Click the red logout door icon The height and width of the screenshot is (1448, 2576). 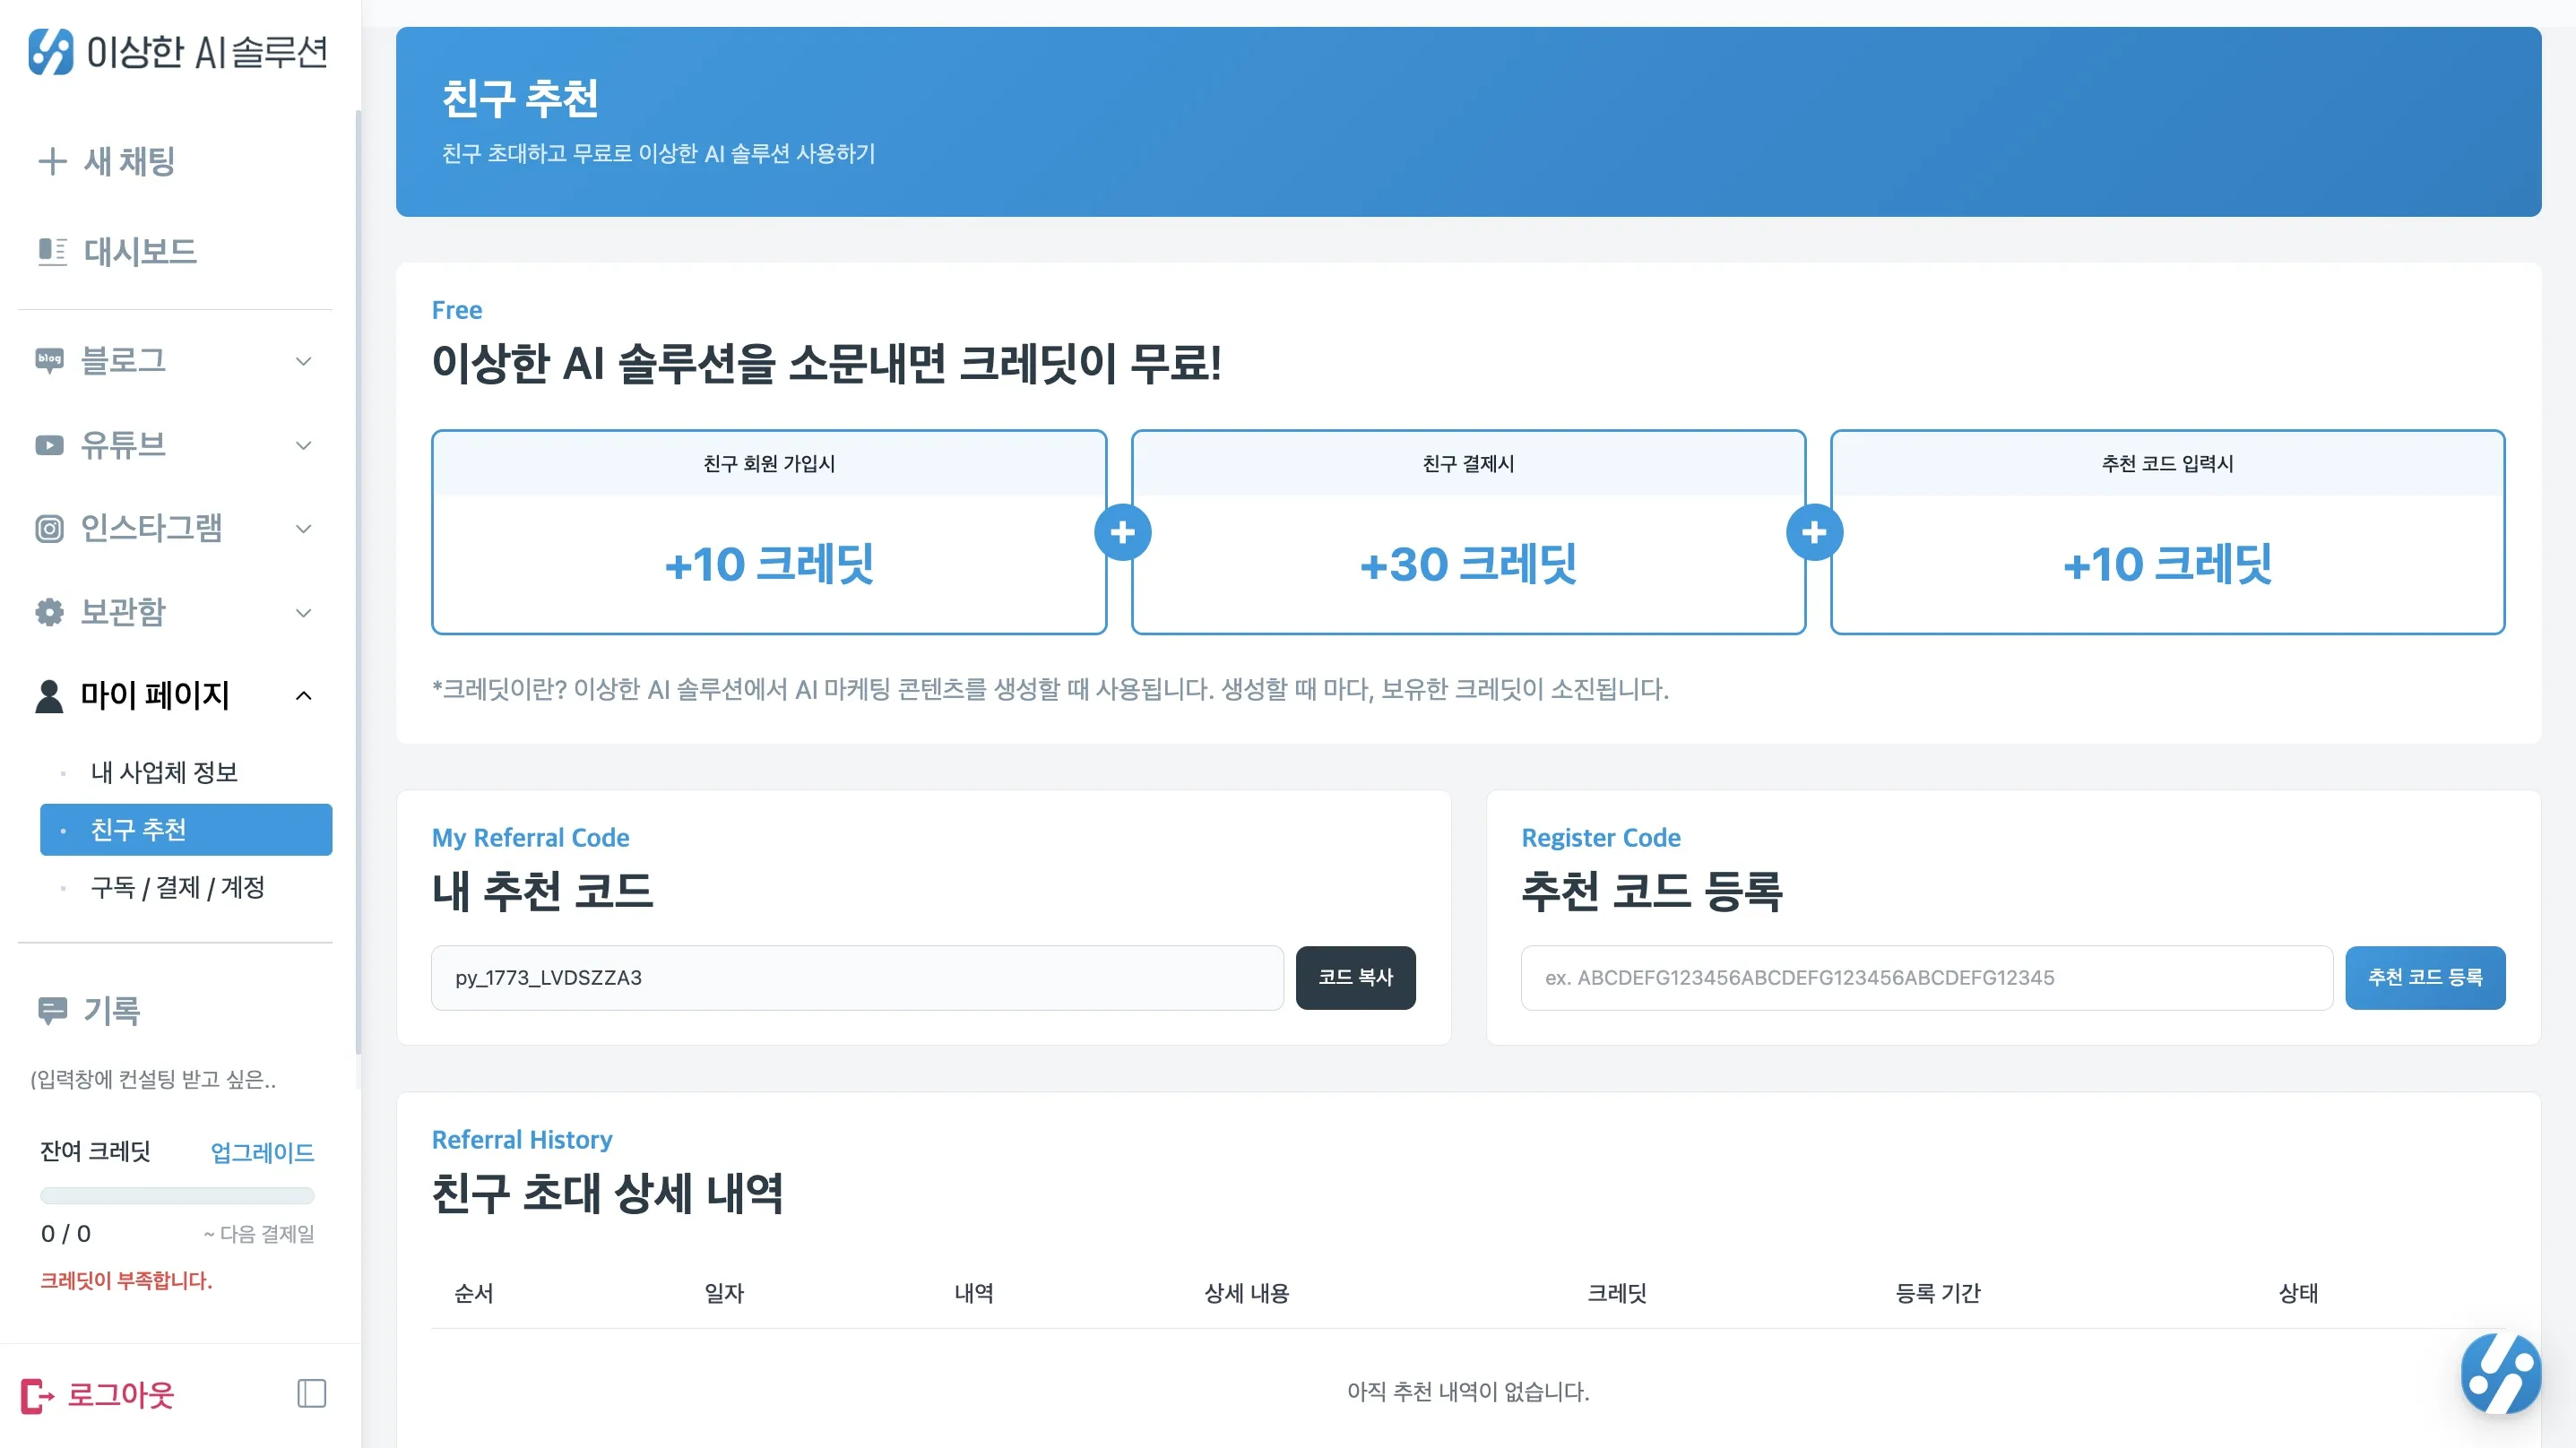coord(37,1395)
